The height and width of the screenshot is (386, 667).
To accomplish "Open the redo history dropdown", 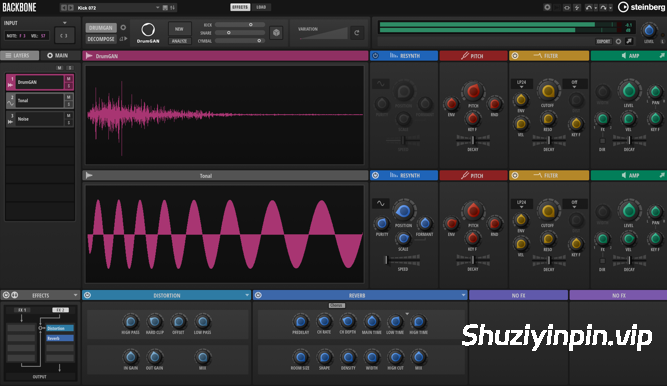I will [x=610, y=8].
